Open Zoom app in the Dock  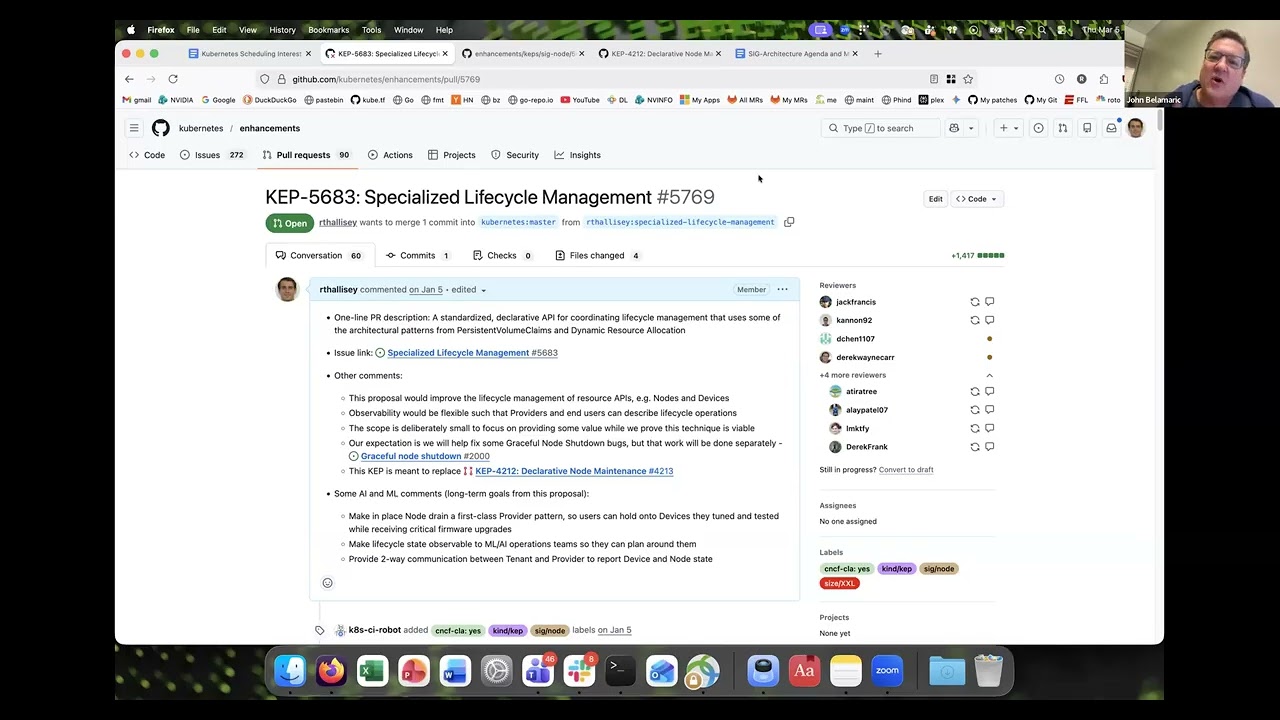887,671
